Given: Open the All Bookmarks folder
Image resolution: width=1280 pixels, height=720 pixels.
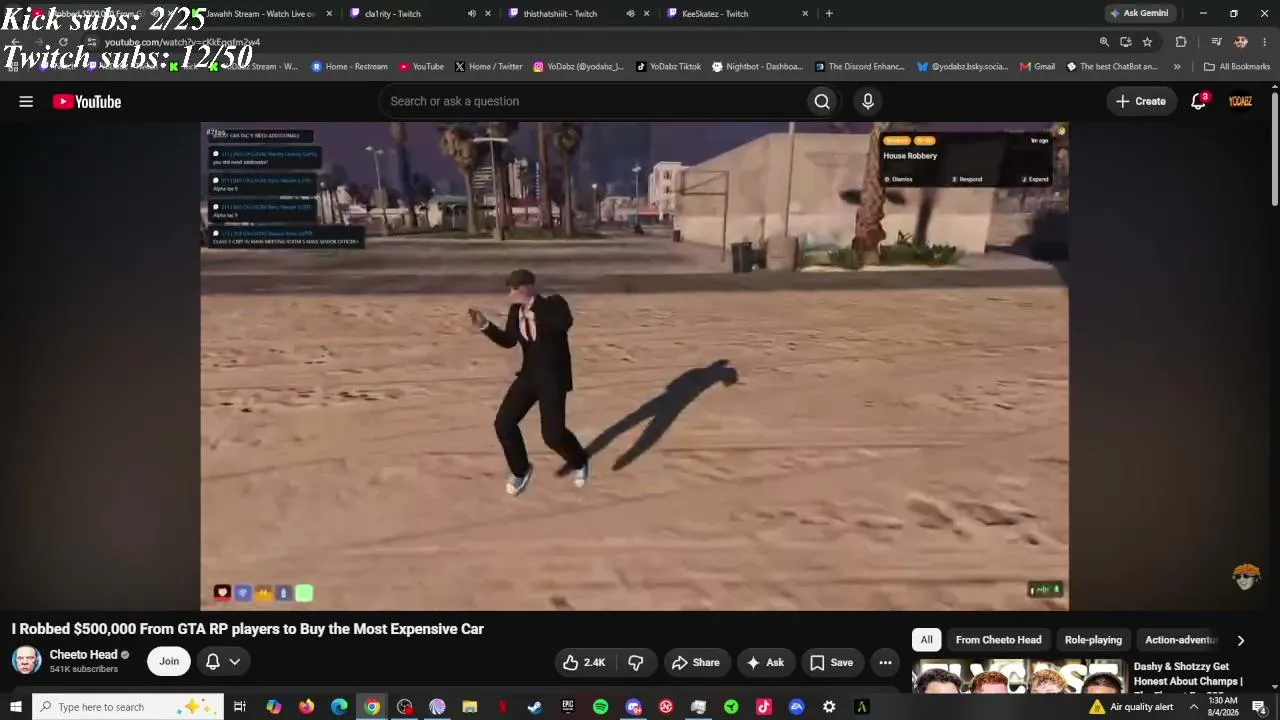Looking at the screenshot, I should point(1237,67).
